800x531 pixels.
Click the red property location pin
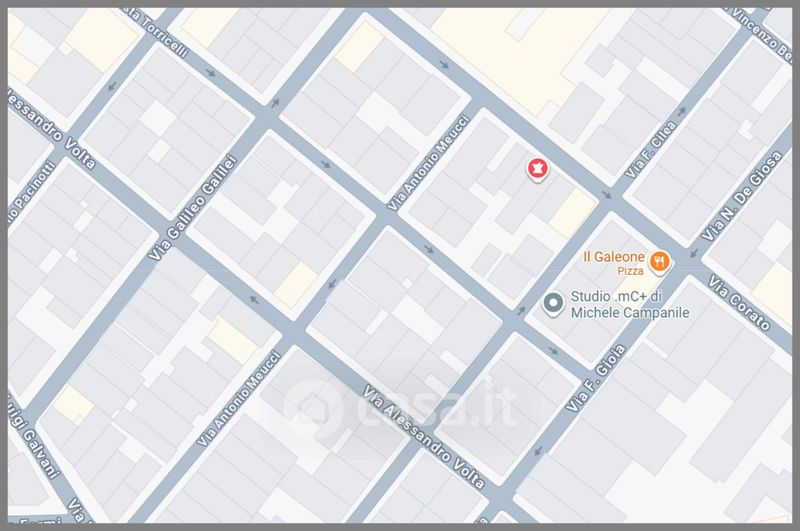(537, 168)
